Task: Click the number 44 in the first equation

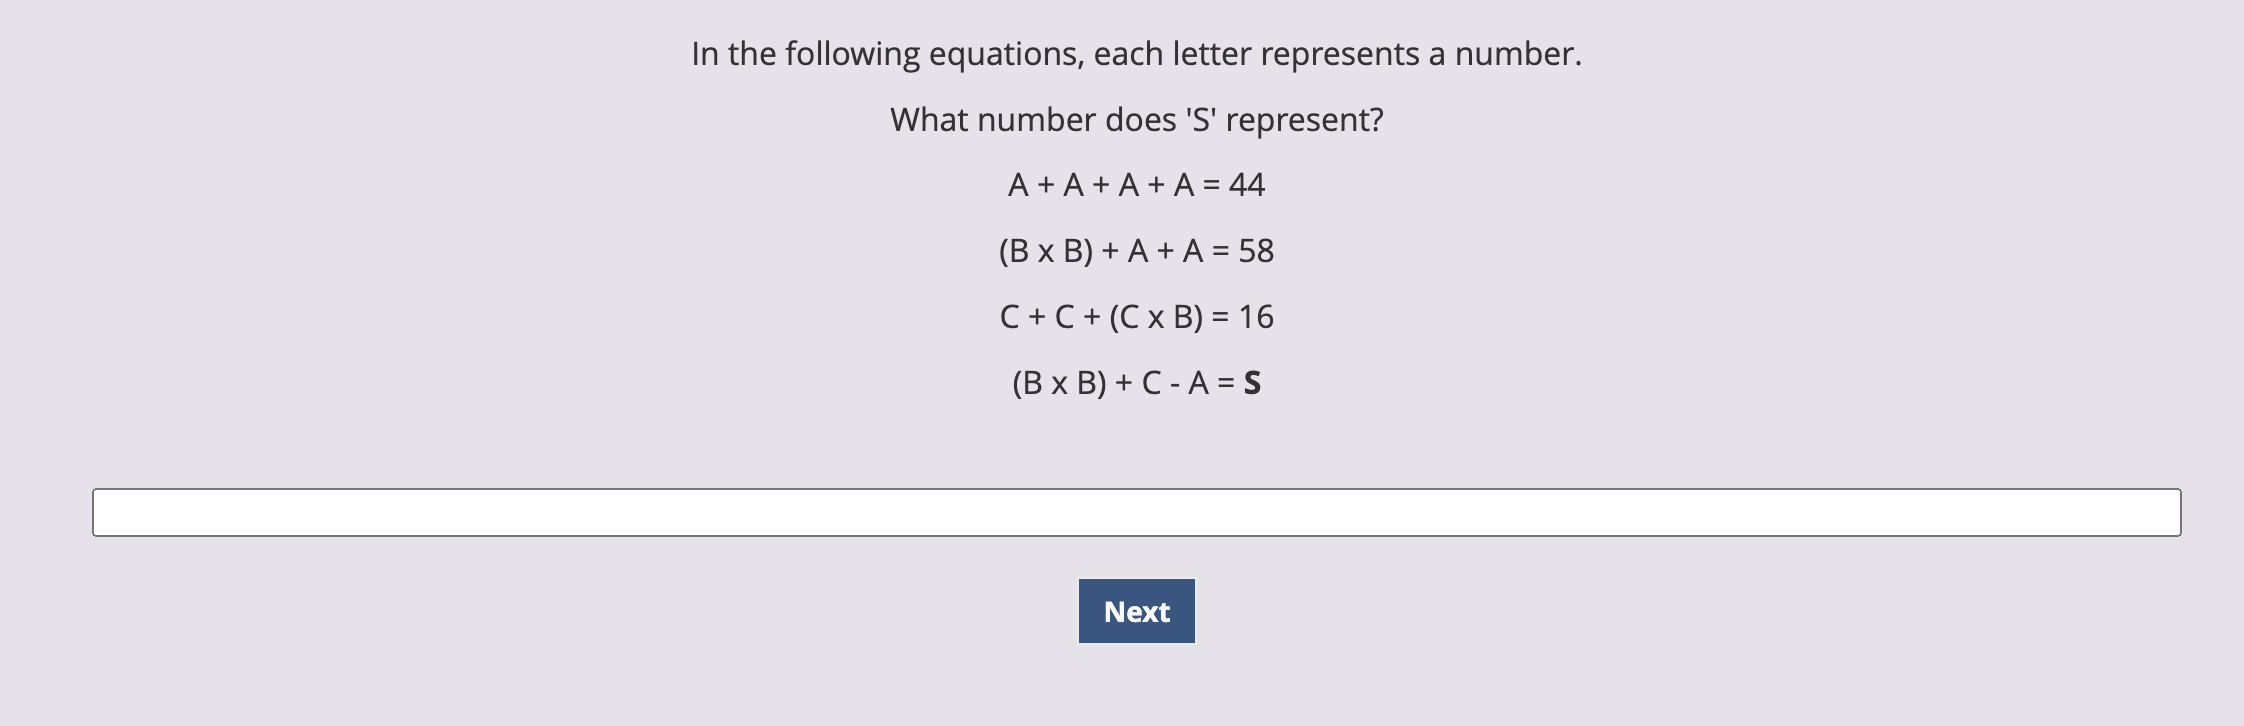Action: click(x=1247, y=185)
